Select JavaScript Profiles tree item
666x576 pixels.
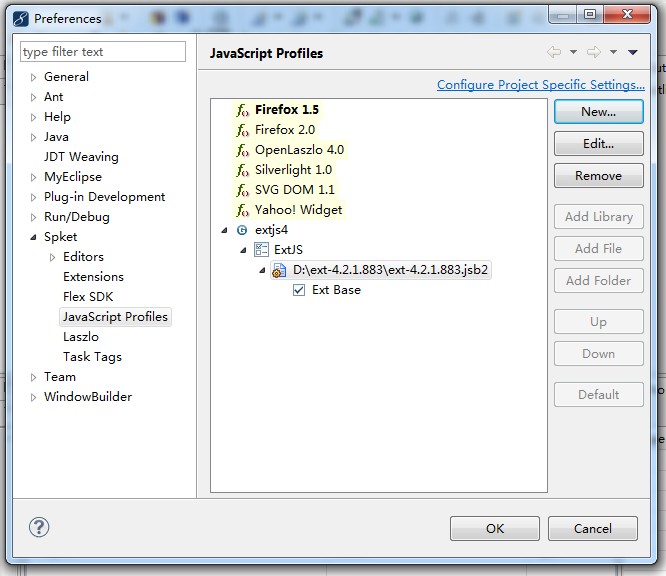(116, 317)
